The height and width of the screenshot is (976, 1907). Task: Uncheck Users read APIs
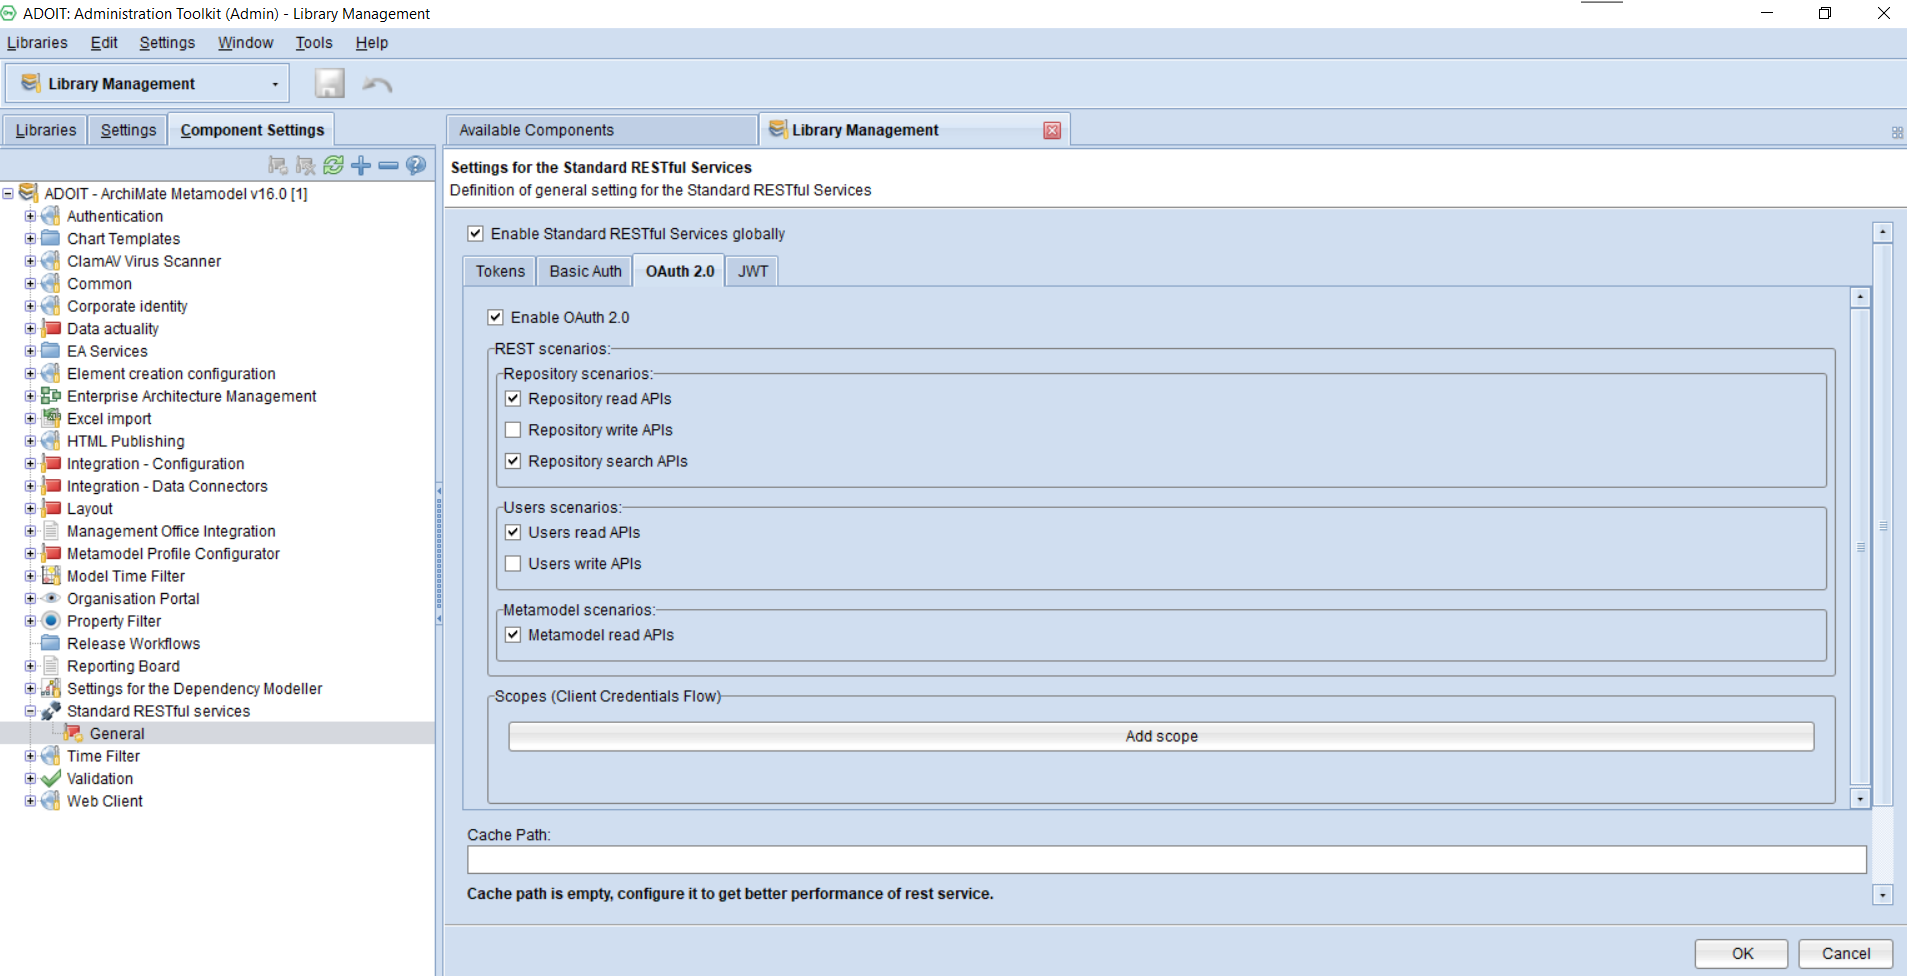coord(513,532)
